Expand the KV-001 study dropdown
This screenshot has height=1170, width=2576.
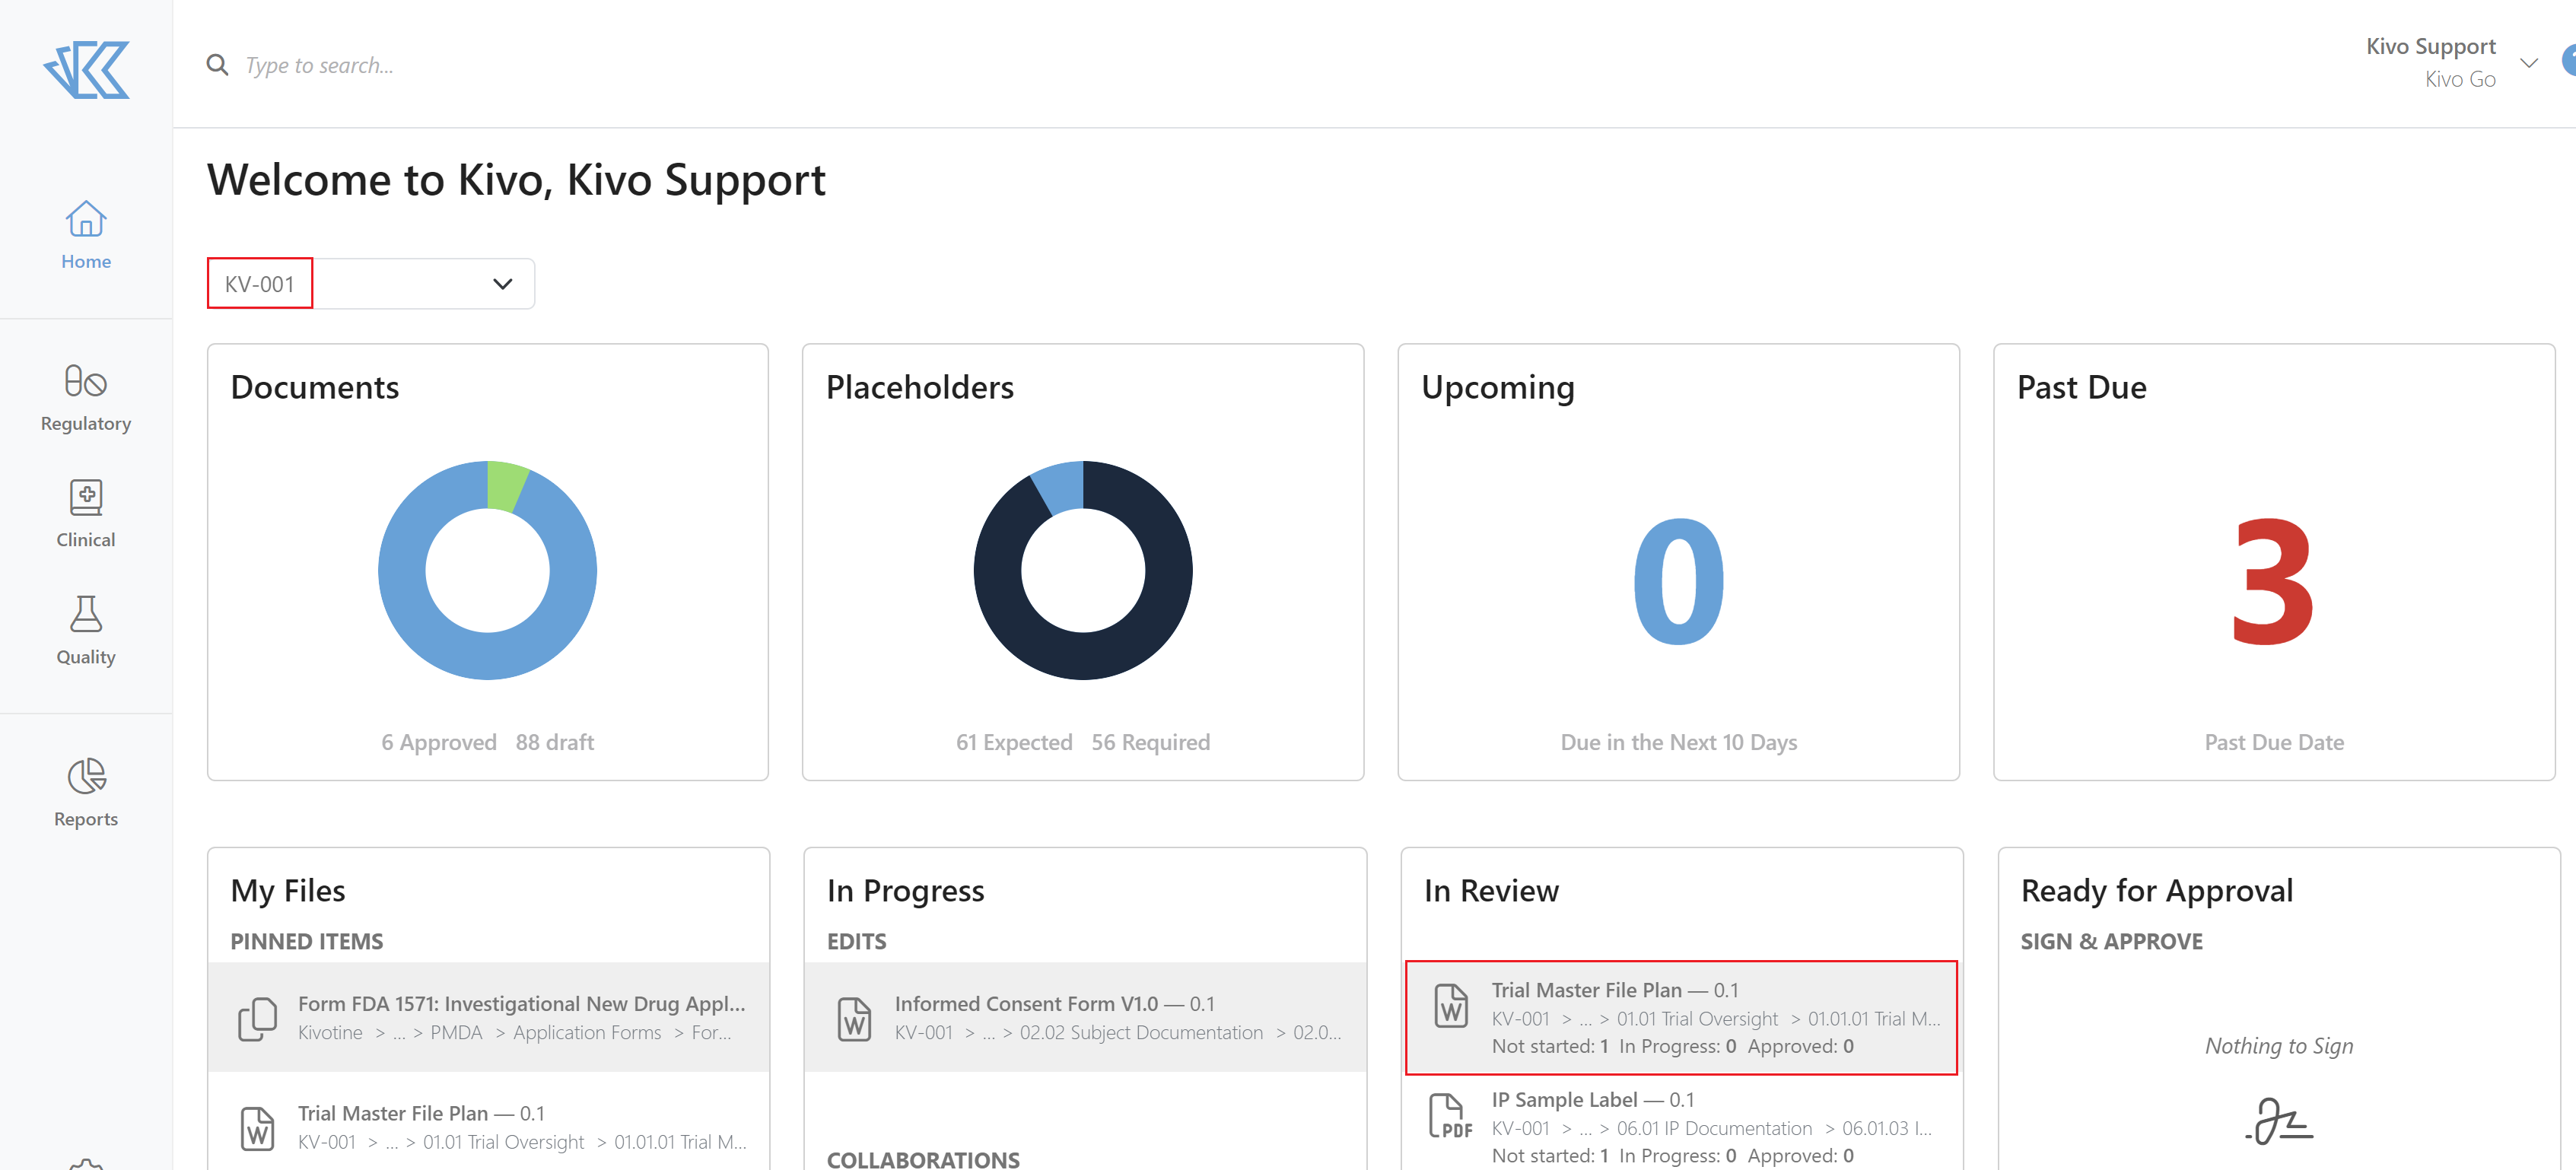pyautogui.click(x=370, y=284)
